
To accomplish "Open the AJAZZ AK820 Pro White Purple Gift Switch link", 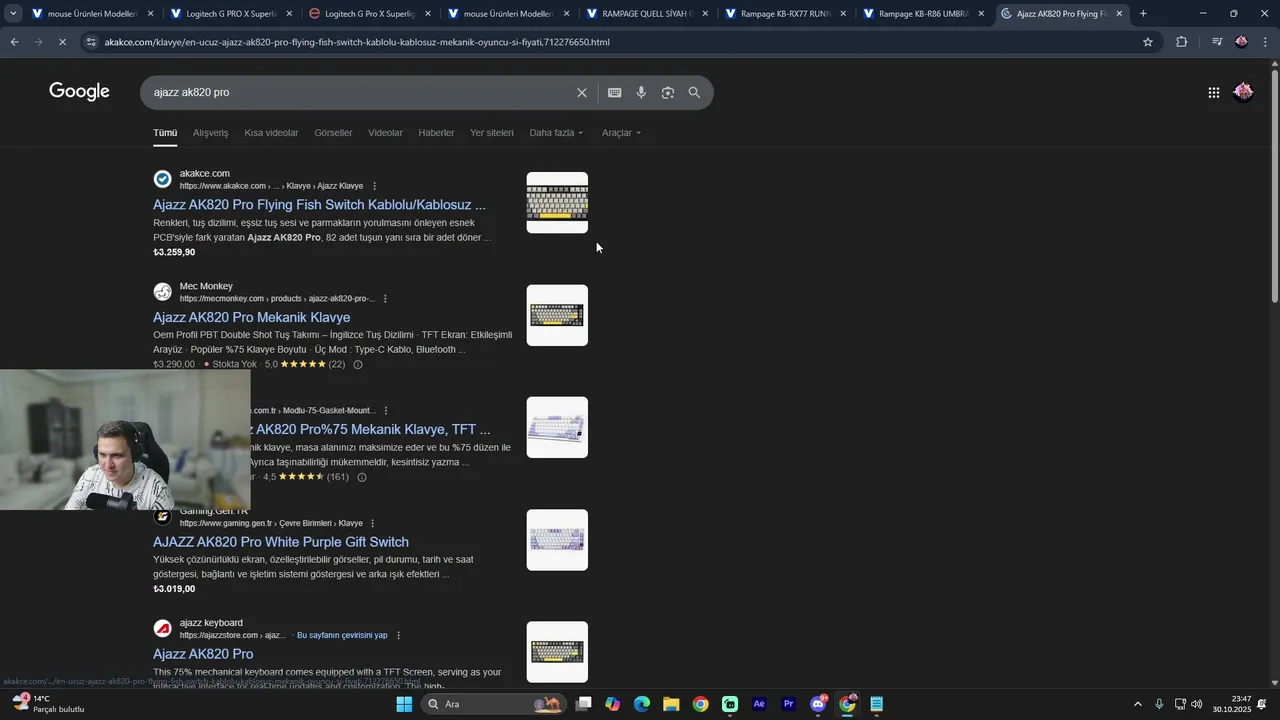I will pos(281,542).
